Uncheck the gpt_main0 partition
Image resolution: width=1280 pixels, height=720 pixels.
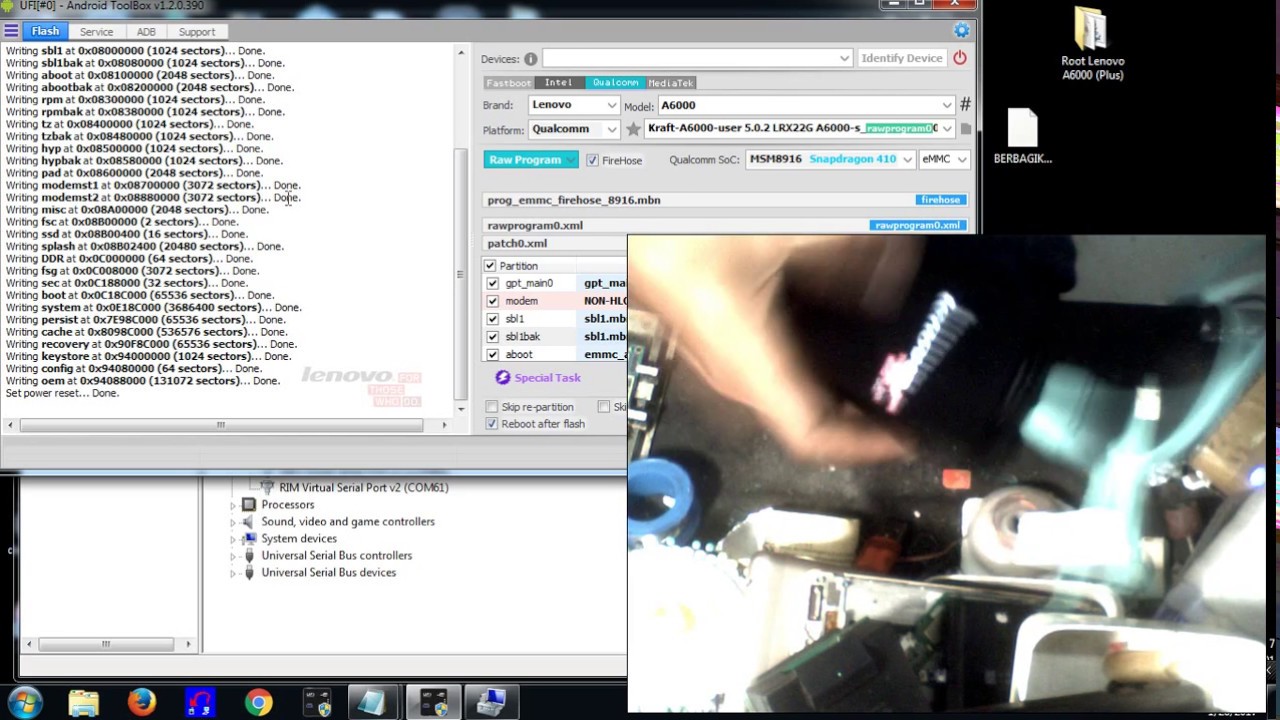tap(492, 284)
